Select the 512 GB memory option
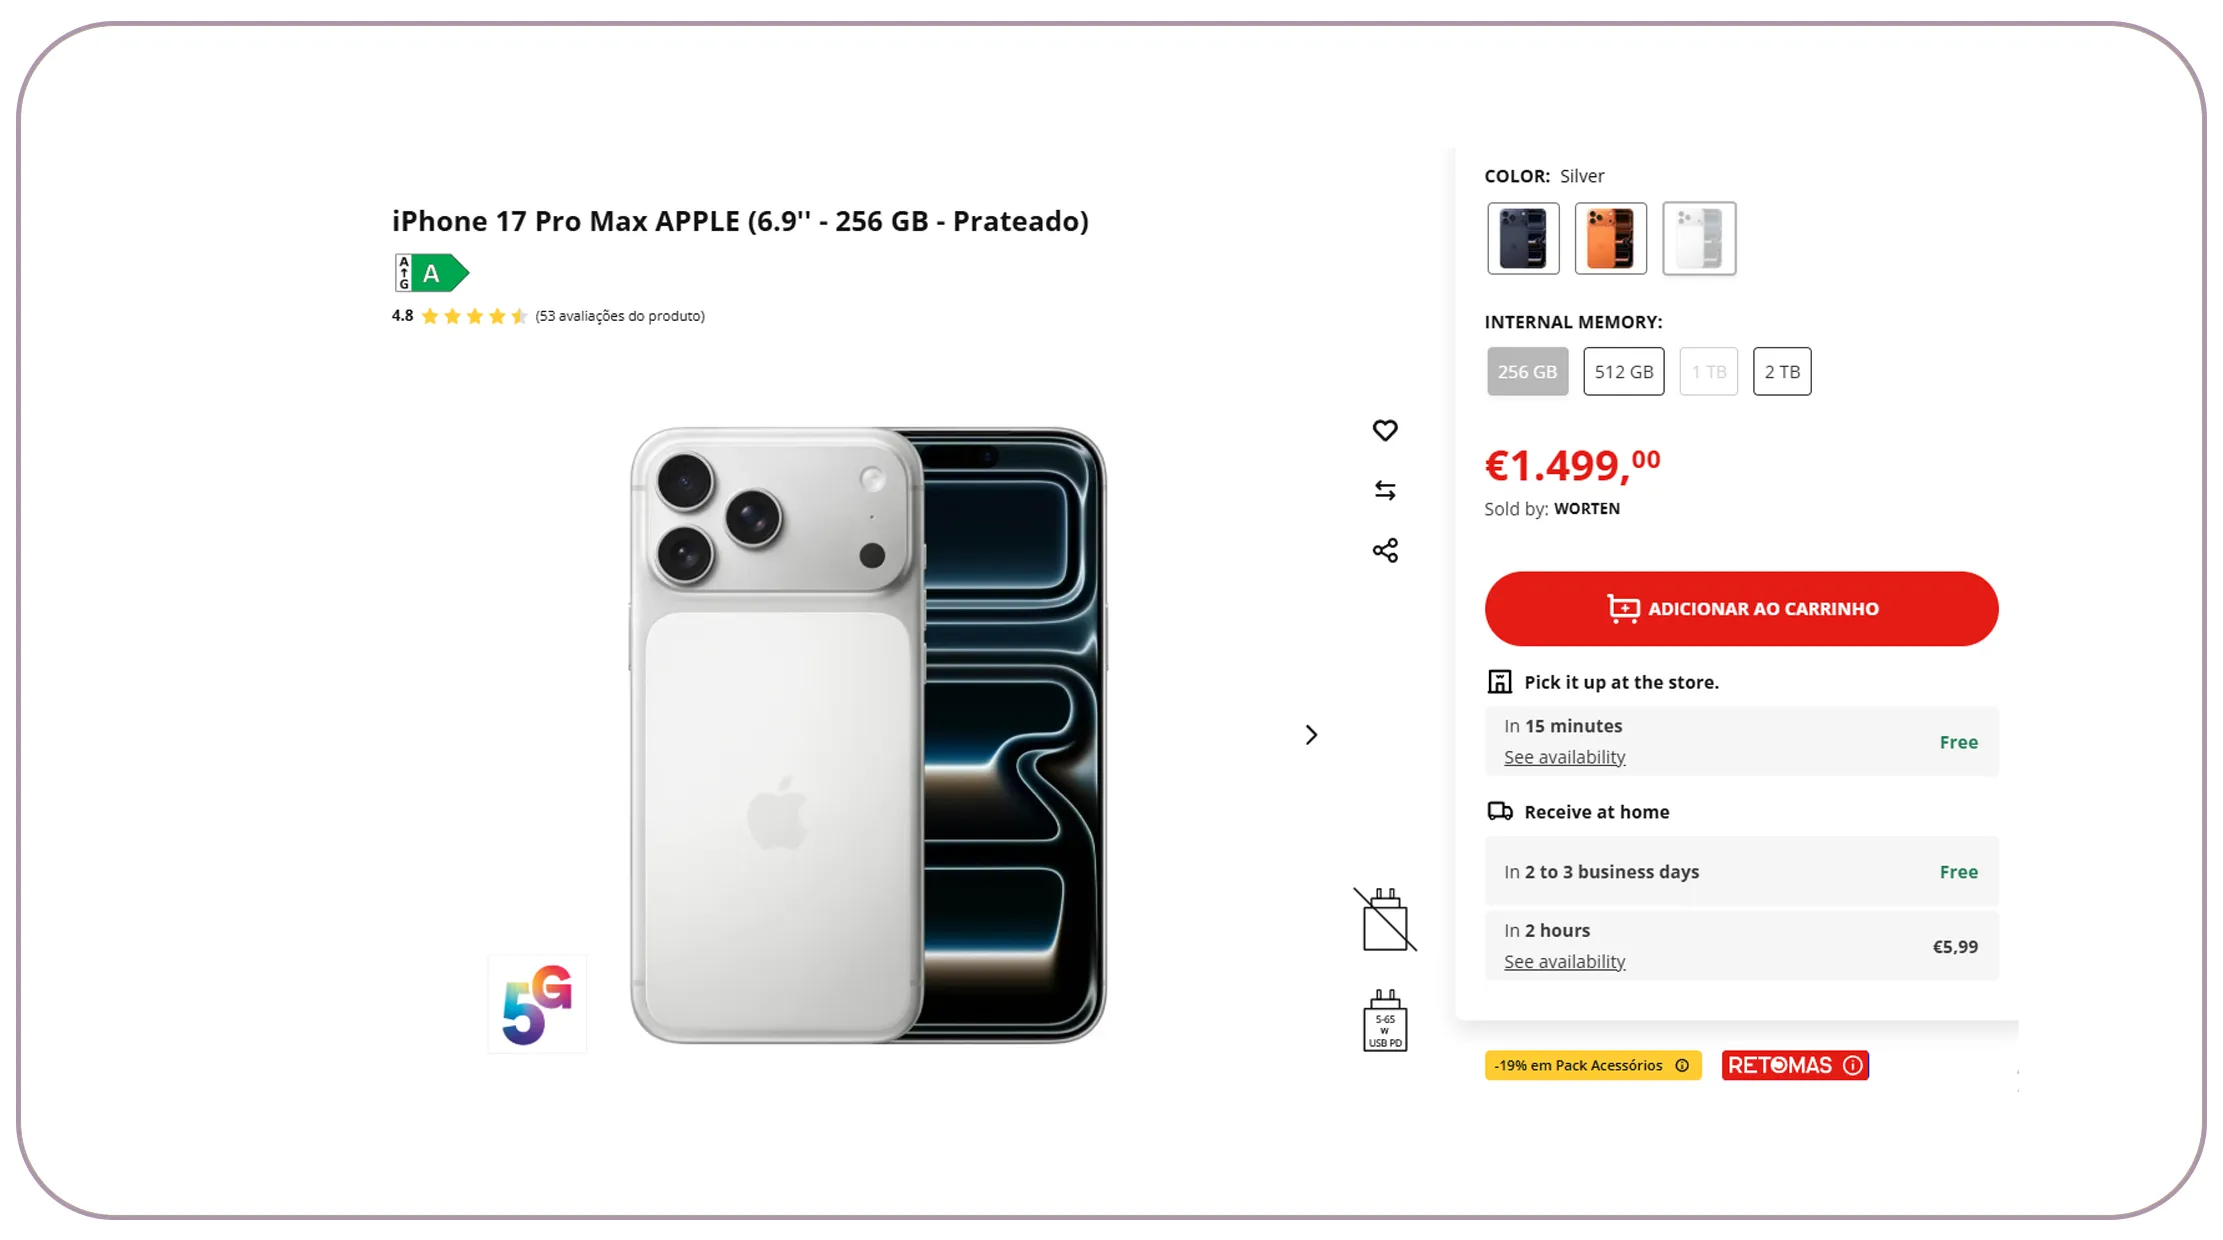Viewport: 2223px width, 1240px height. (x=1623, y=372)
